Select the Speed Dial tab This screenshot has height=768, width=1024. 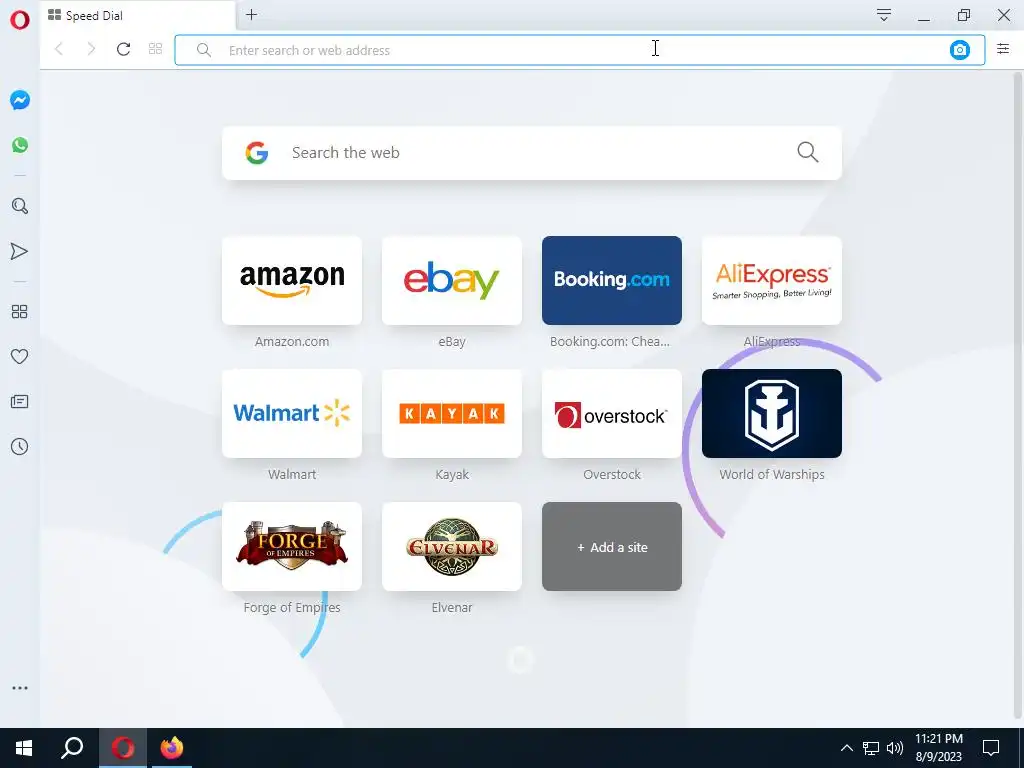137,15
